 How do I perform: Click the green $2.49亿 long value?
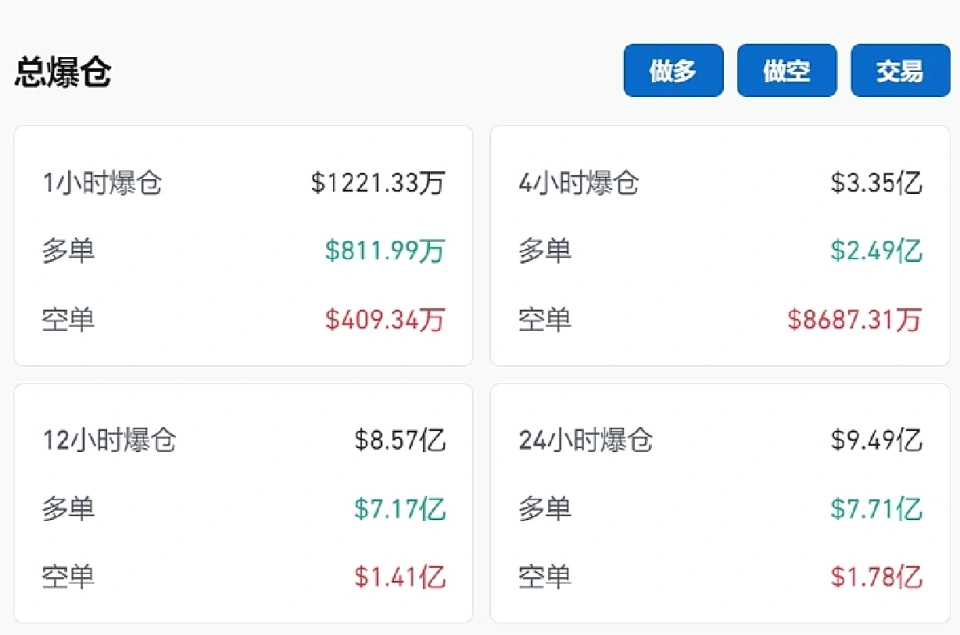pos(876,251)
